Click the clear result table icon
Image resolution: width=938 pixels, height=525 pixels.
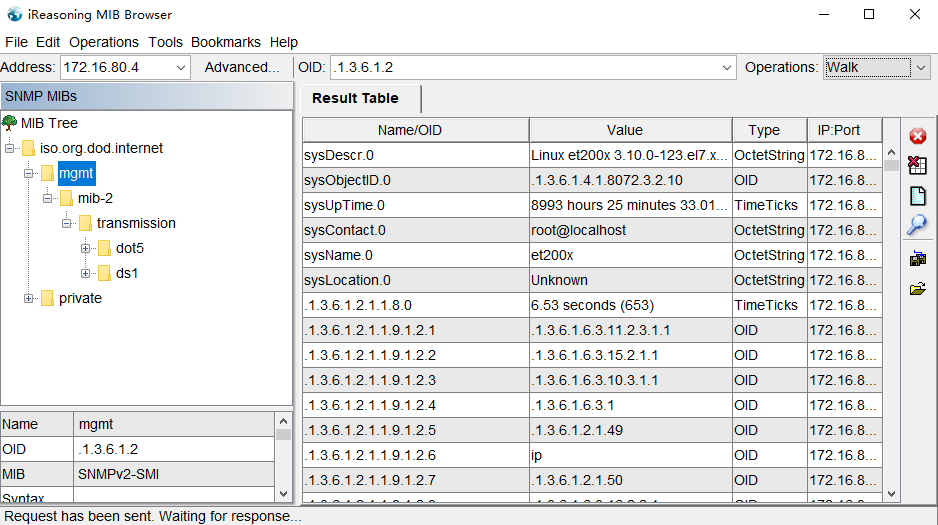(x=918, y=165)
